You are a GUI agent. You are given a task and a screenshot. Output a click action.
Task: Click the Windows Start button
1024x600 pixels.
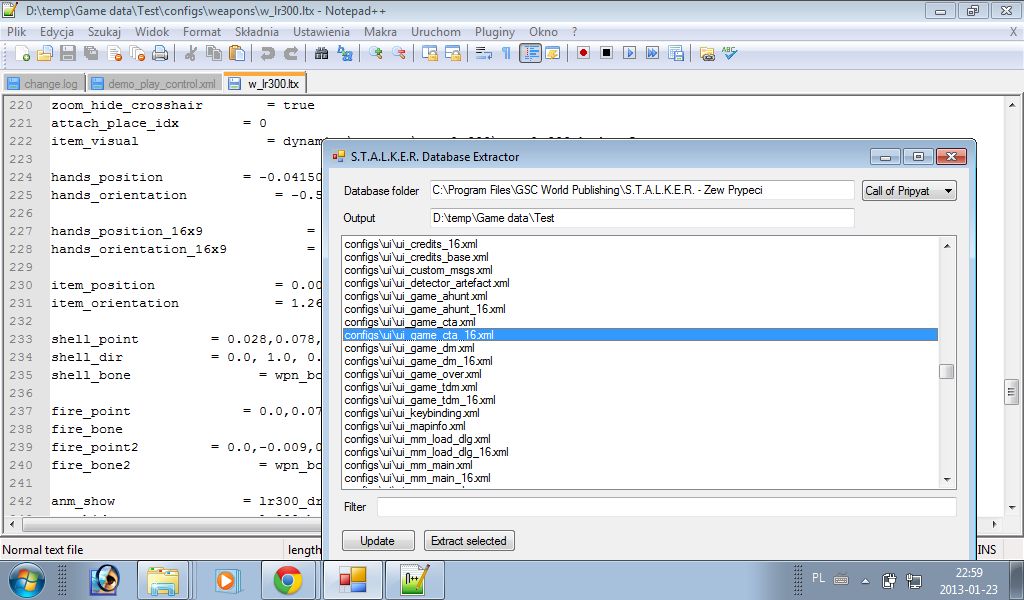[27, 580]
